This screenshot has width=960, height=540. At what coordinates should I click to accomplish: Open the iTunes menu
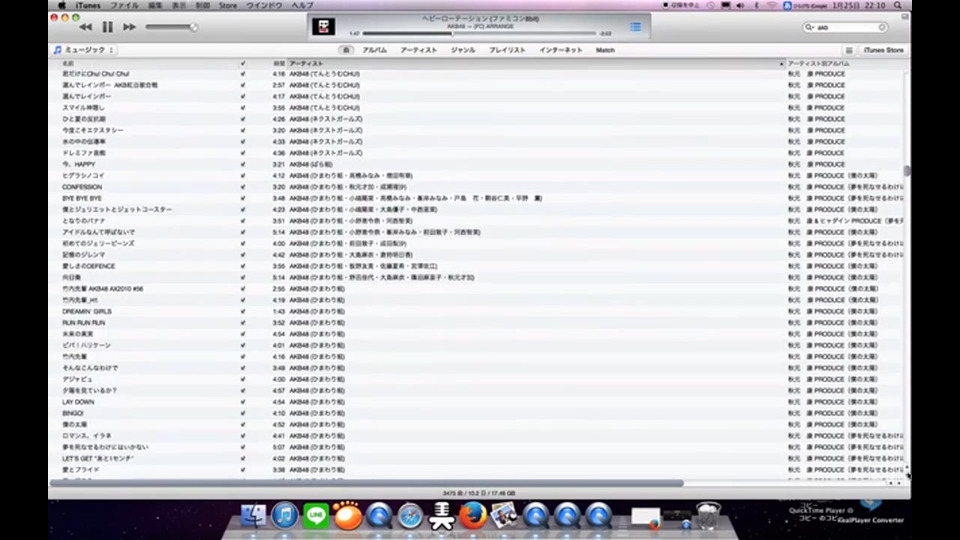coord(88,6)
